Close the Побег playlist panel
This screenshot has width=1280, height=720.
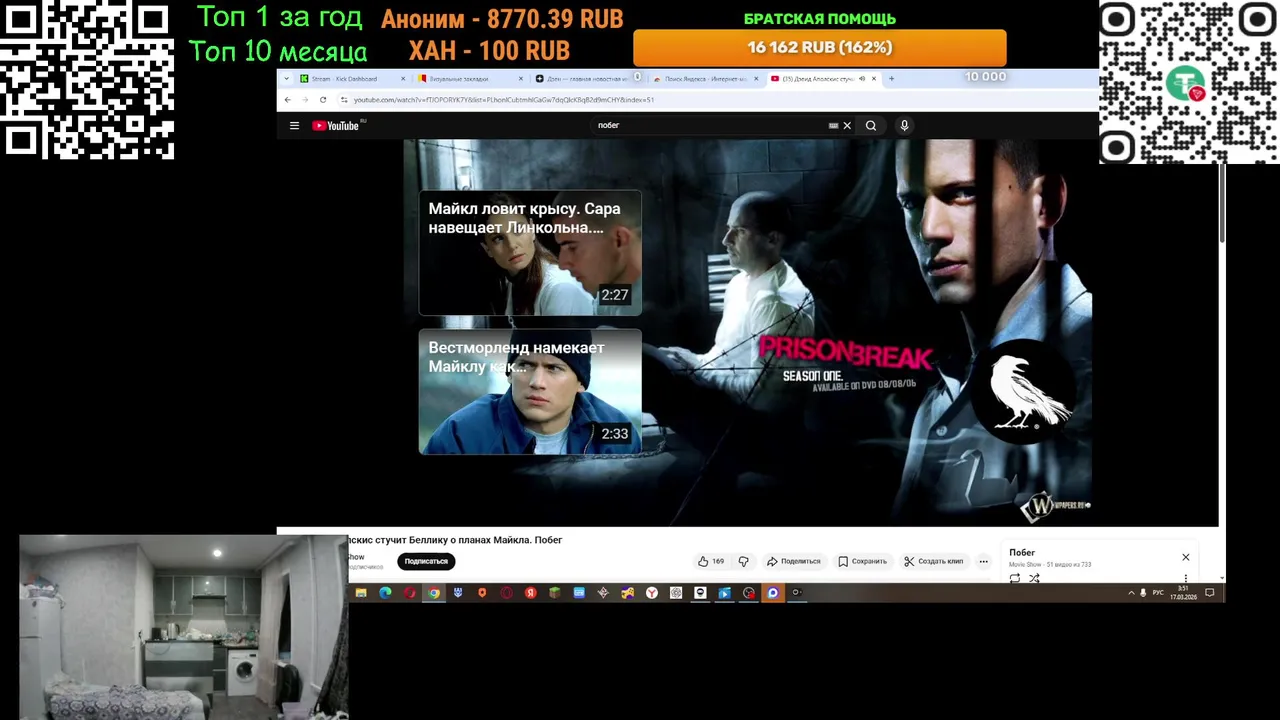coord(1186,557)
